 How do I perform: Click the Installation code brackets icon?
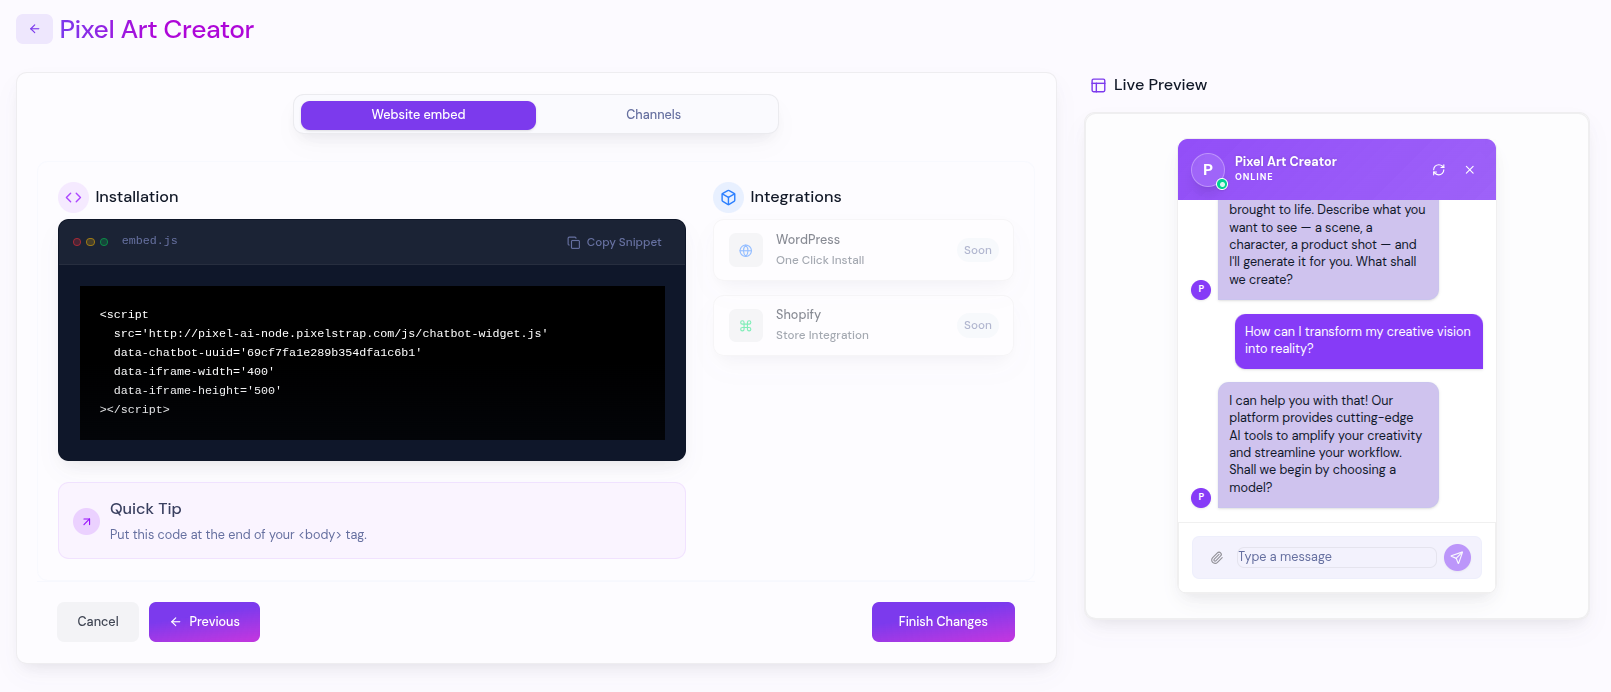pos(73,197)
